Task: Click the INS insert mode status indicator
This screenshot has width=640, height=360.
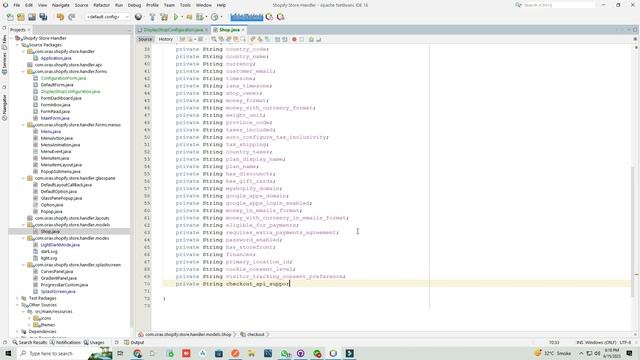Action: (x=580, y=342)
